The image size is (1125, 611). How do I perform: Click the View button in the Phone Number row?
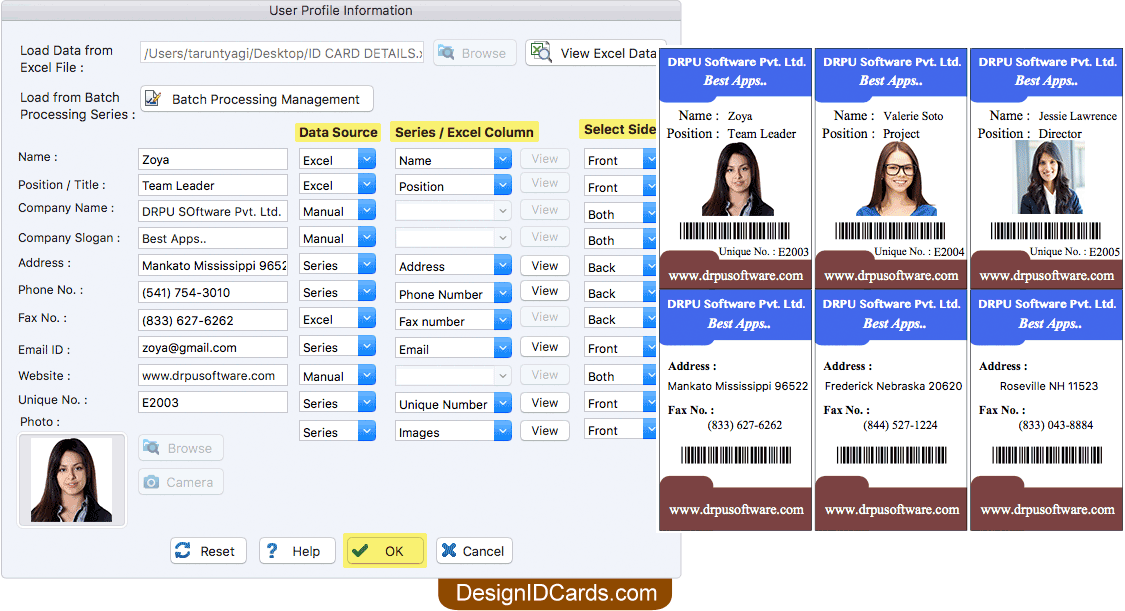point(545,290)
